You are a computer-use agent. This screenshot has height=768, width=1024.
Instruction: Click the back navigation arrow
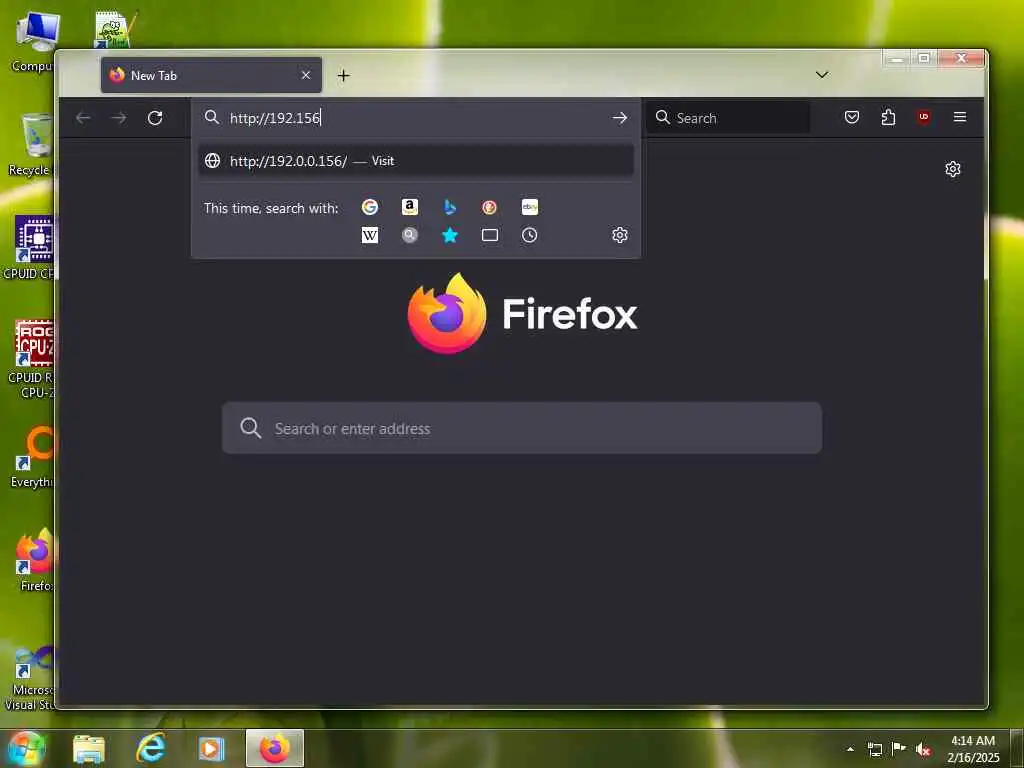(83, 118)
